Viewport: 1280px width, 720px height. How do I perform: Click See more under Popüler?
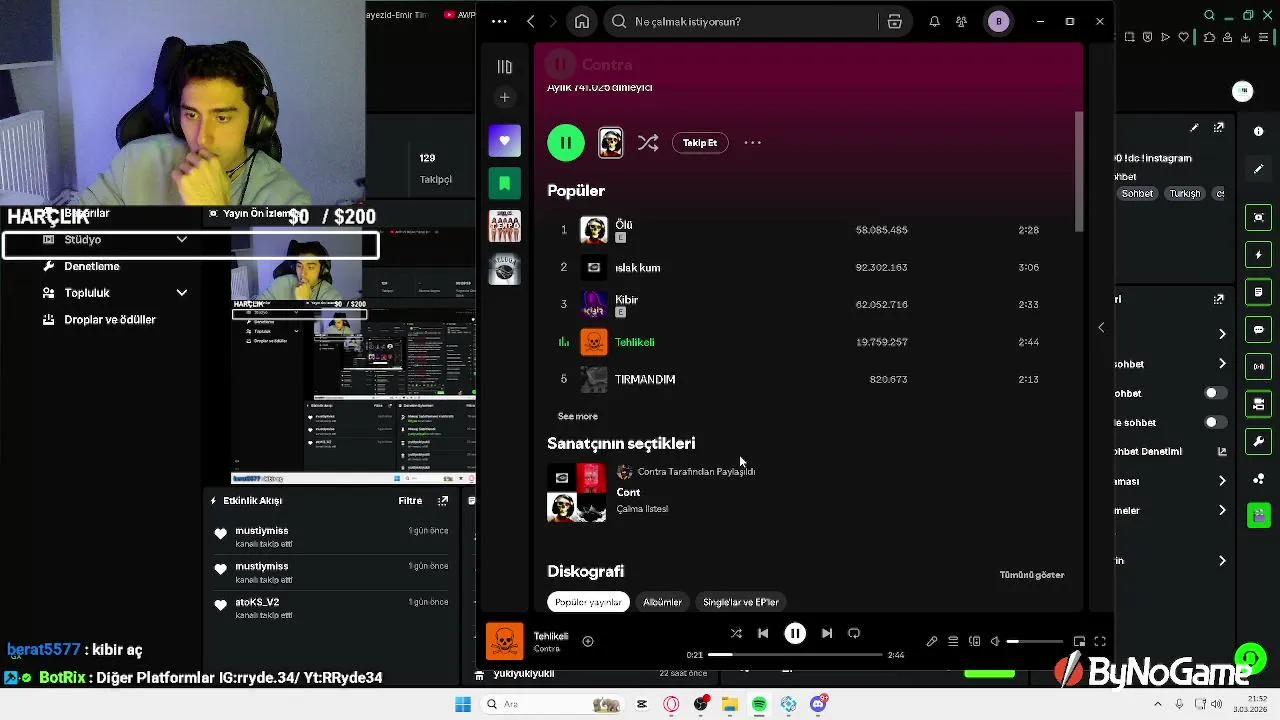(x=578, y=416)
